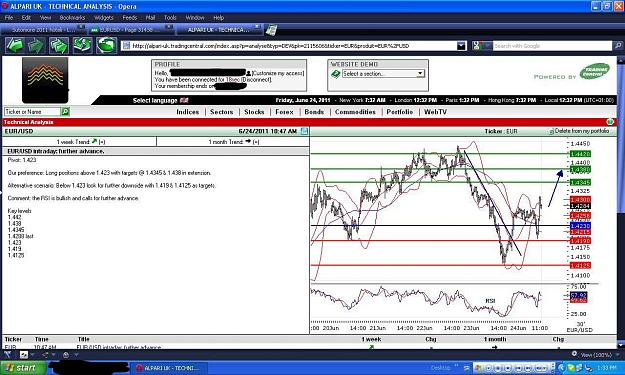
Task: Click the green globe Home button
Action: click(x=106, y=45)
